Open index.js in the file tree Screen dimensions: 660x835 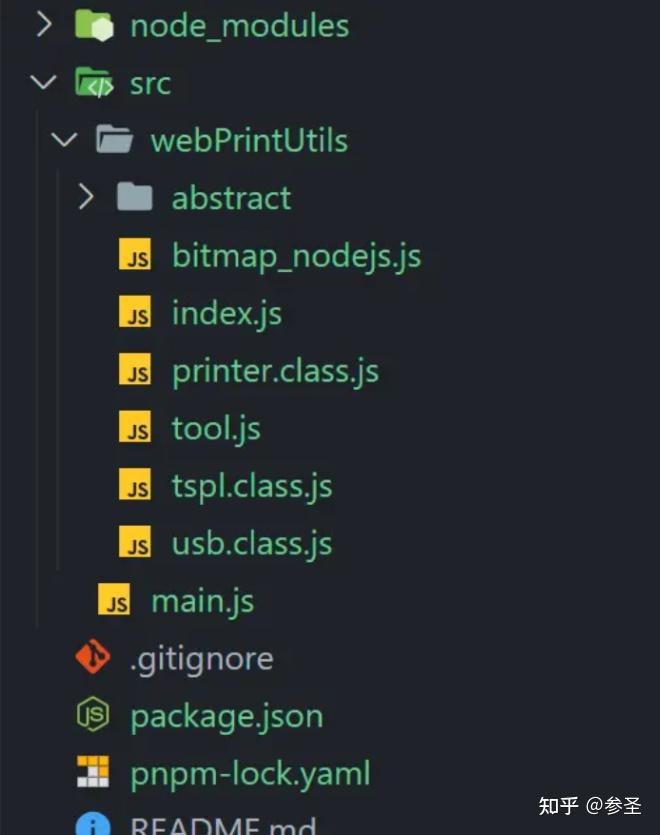[226, 313]
